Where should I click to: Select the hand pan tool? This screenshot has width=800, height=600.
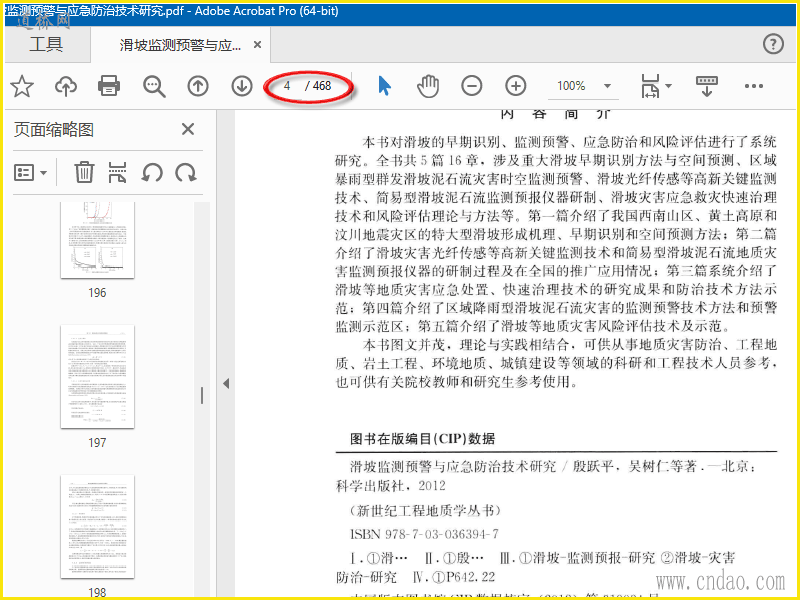(x=428, y=86)
